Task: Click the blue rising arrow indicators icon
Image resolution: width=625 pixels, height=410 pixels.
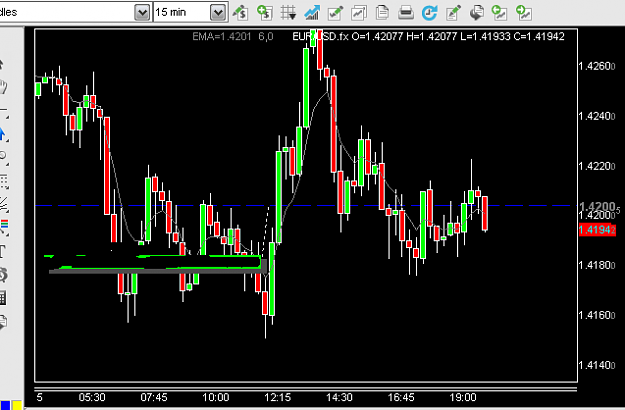Action: click(312, 12)
